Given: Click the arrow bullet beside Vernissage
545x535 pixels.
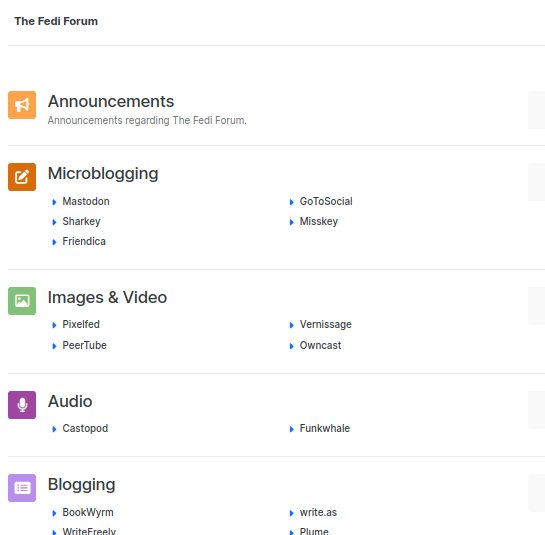Looking at the screenshot, I should (292, 325).
